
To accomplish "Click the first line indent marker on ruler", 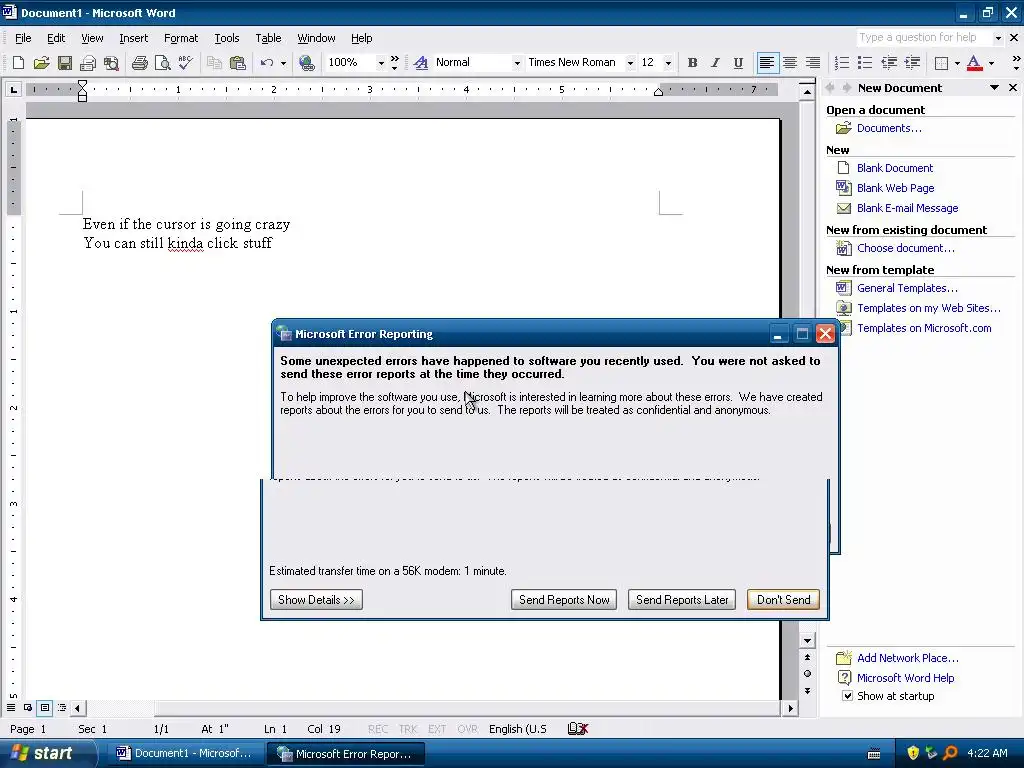I will tap(82, 85).
